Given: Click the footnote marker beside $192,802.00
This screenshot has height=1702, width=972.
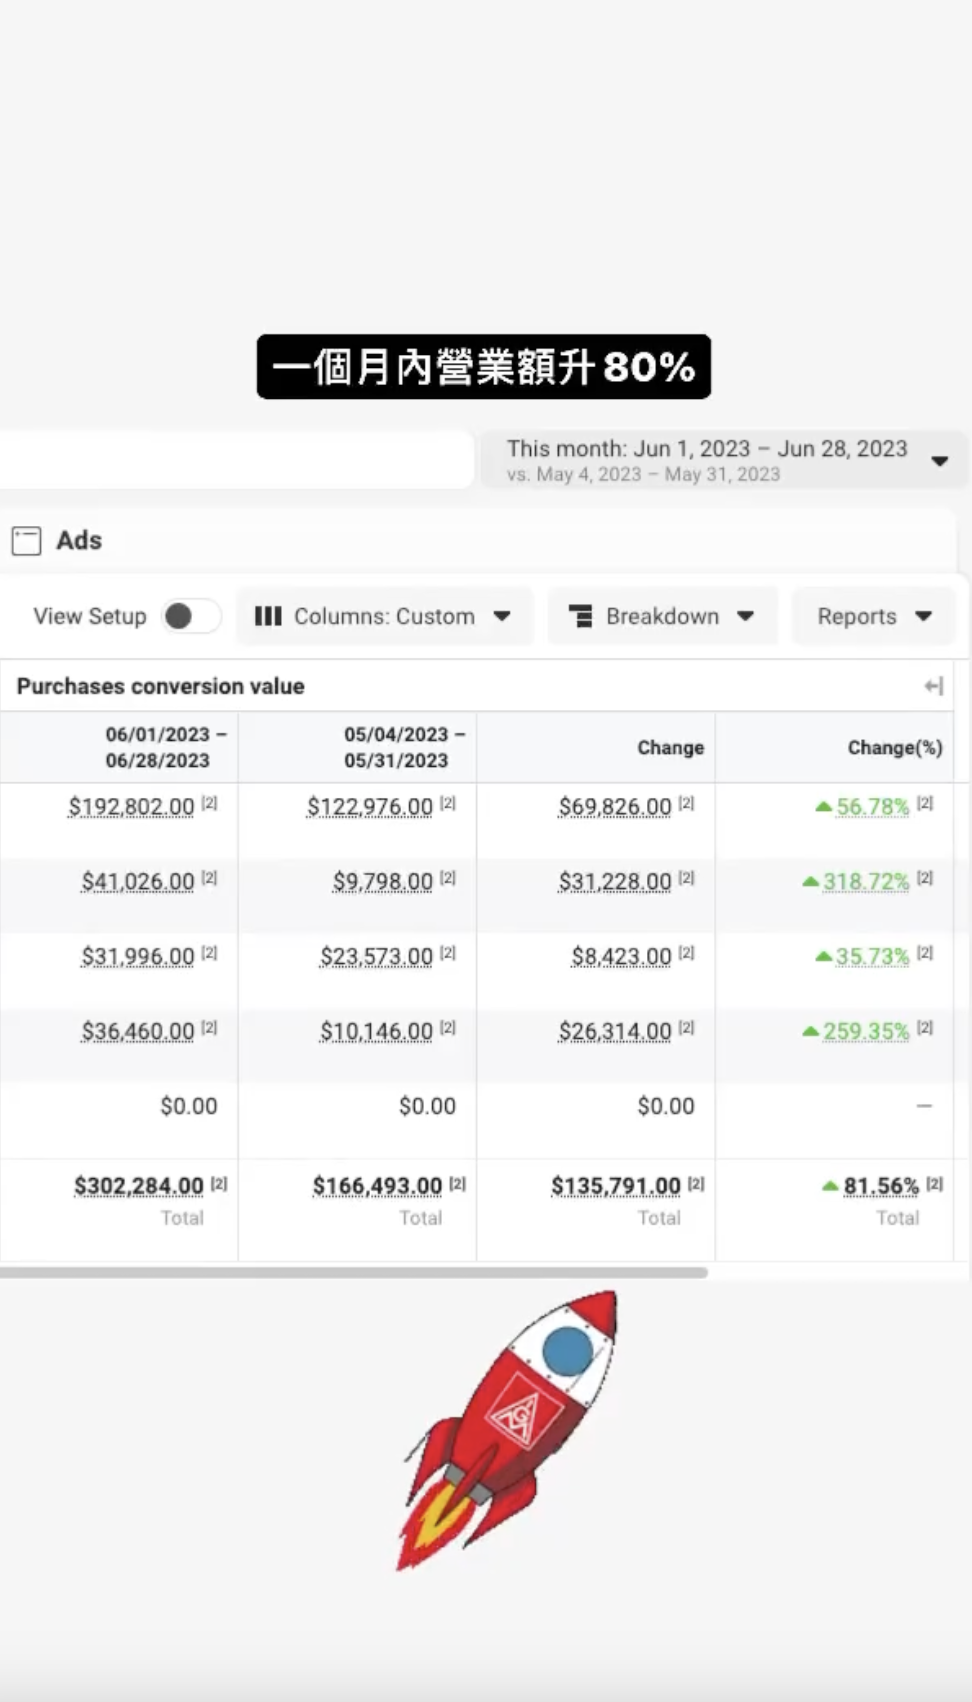Looking at the screenshot, I should 209,803.
